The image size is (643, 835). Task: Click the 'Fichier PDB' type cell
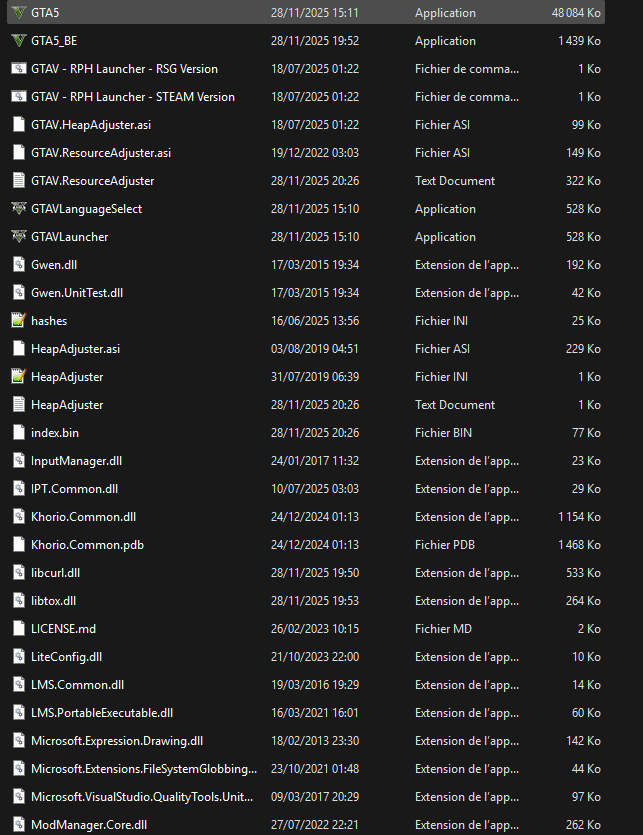[x=445, y=545]
